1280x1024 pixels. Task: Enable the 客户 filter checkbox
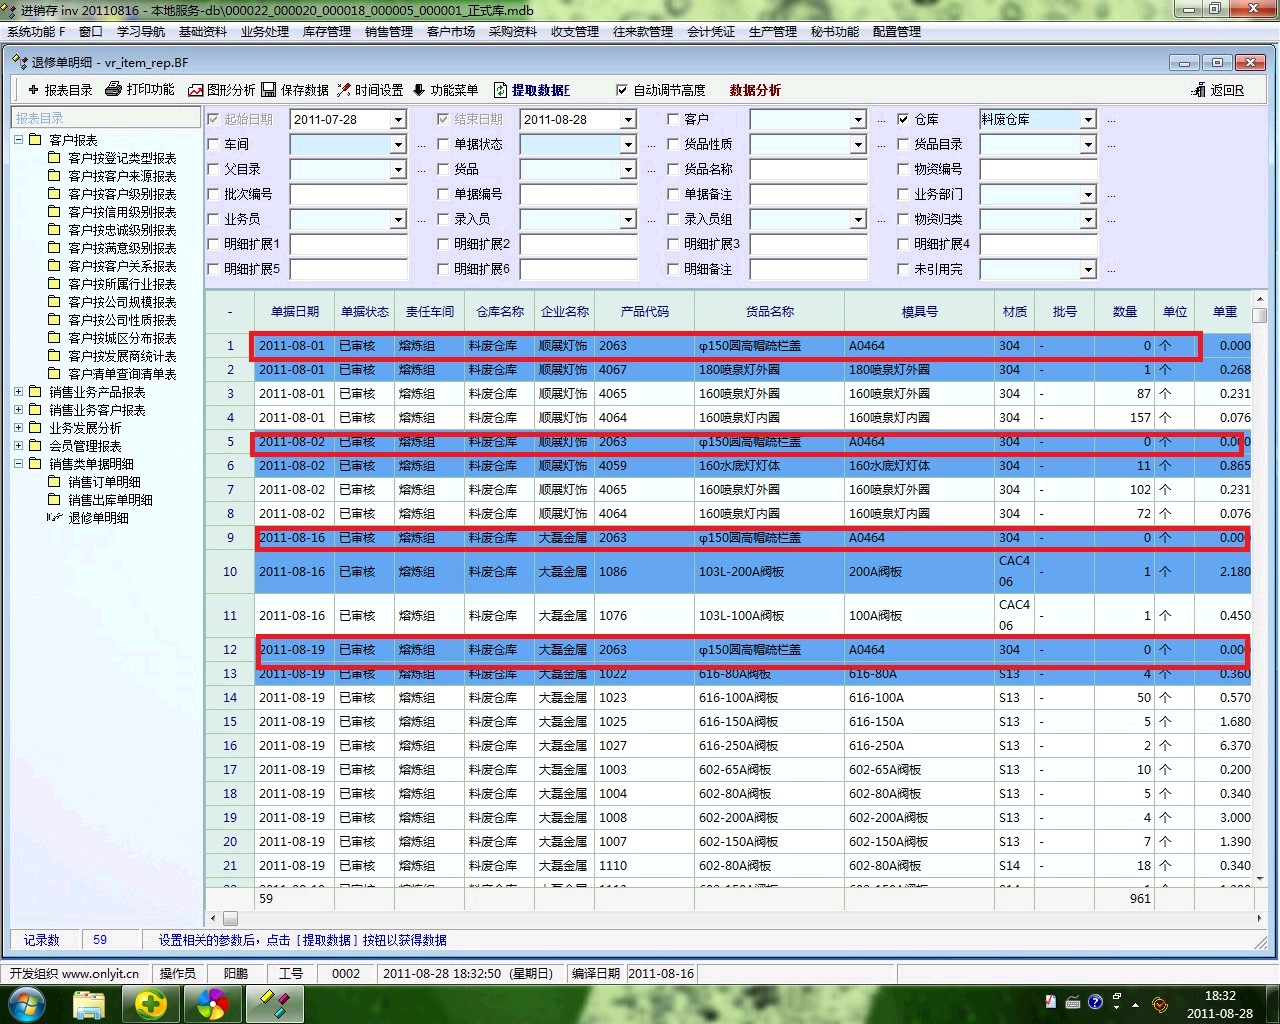673,119
